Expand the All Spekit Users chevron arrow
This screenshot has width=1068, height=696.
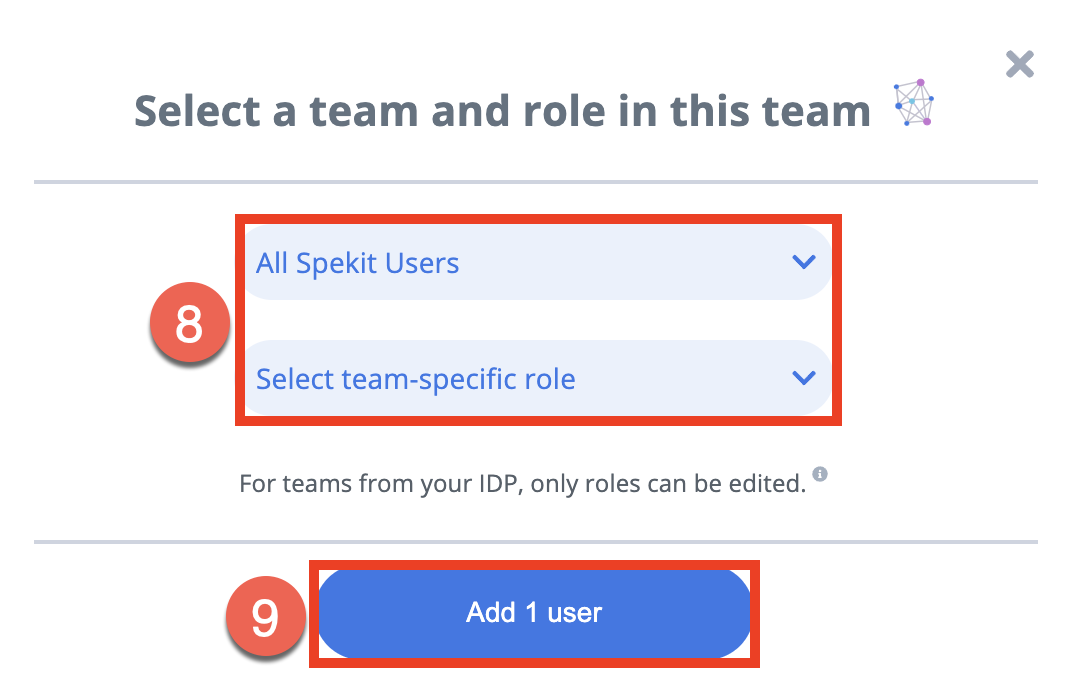(804, 262)
